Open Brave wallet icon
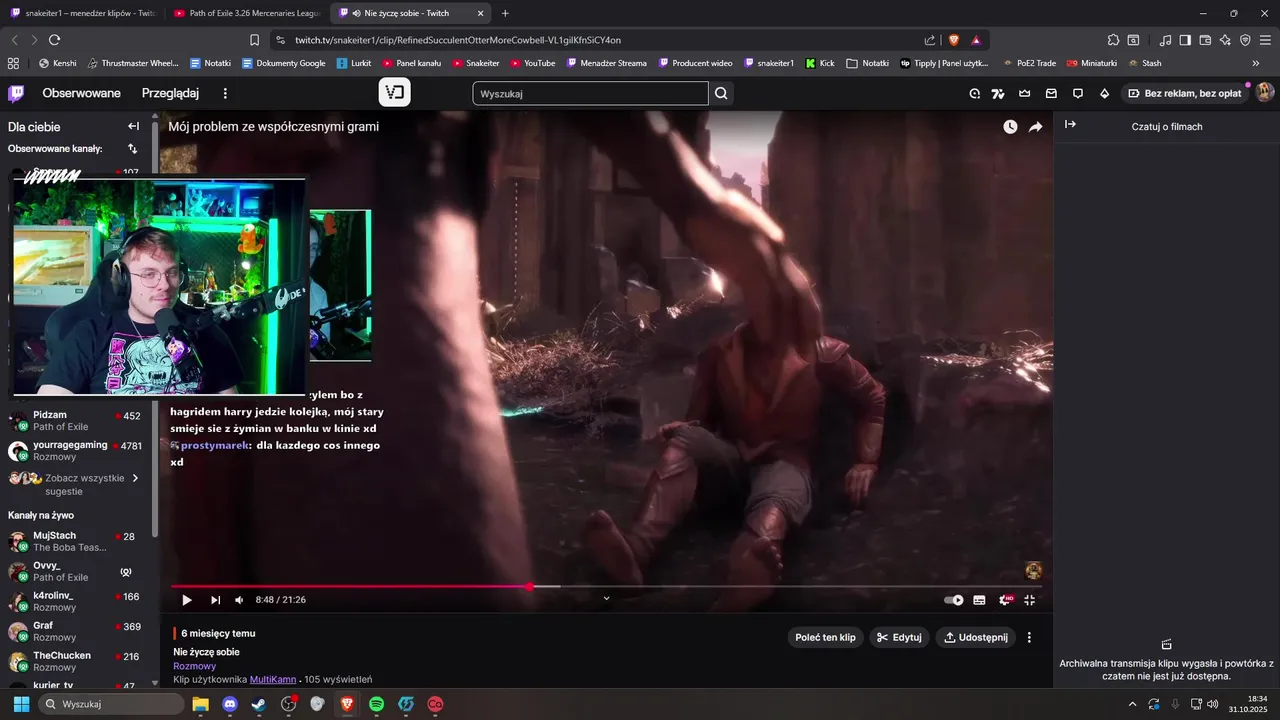 coord(1205,40)
